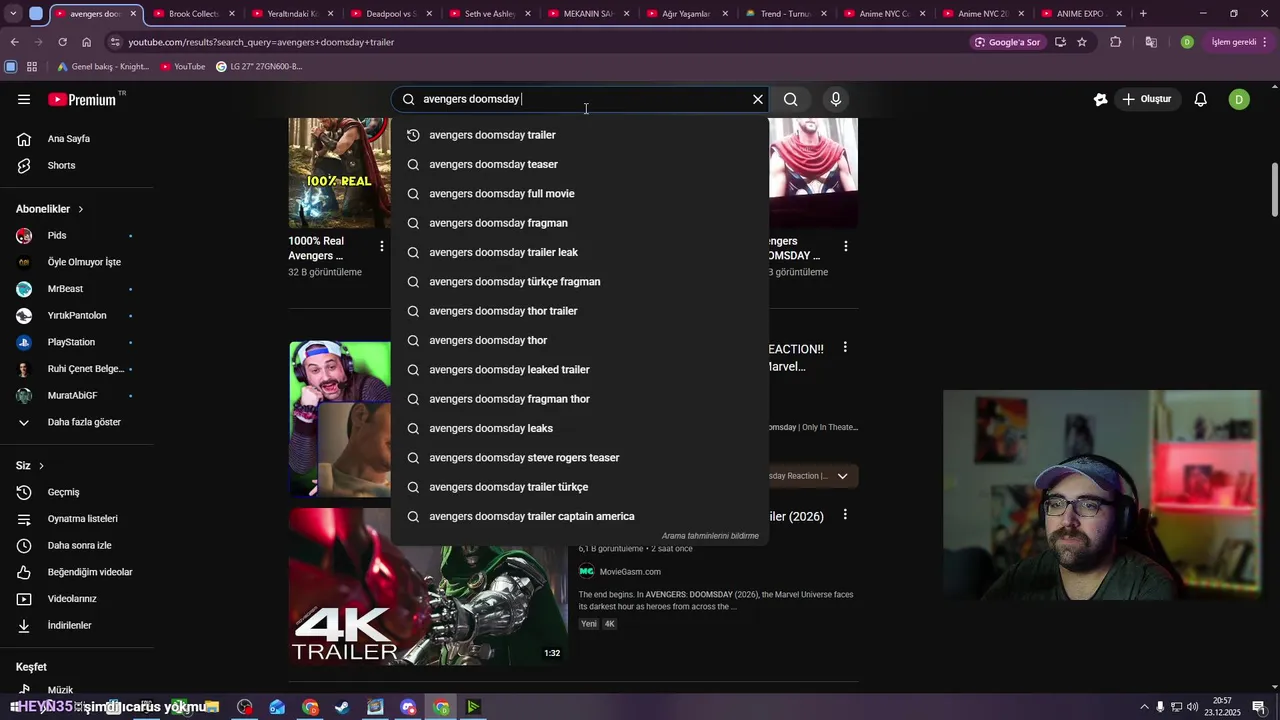This screenshot has height=720, width=1280.
Task: Open İndirilenler downloads
Action: tap(76, 625)
